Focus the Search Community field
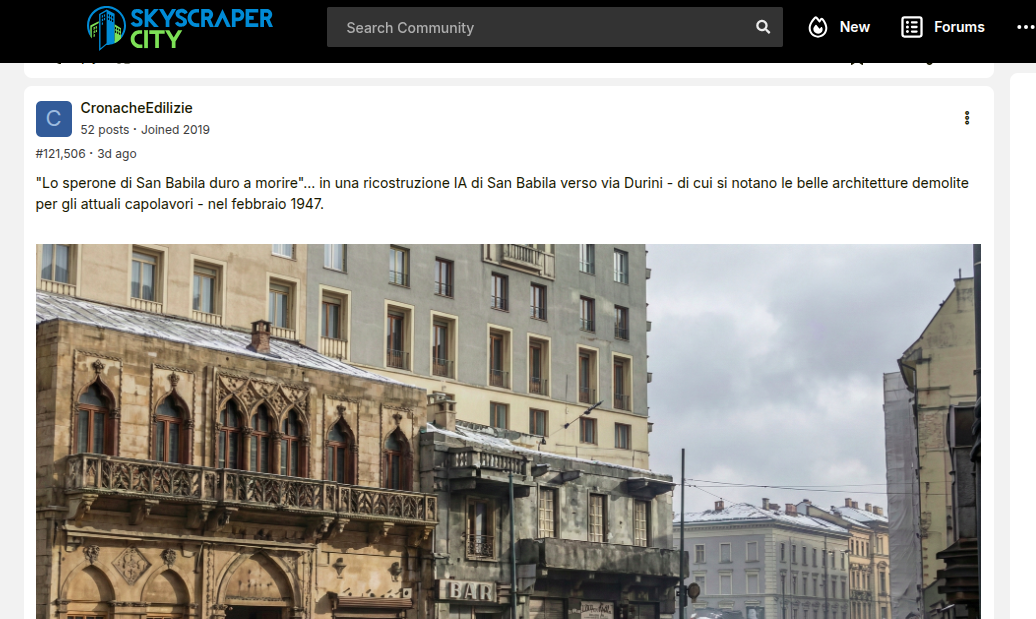The height and width of the screenshot is (619, 1036). coord(540,27)
